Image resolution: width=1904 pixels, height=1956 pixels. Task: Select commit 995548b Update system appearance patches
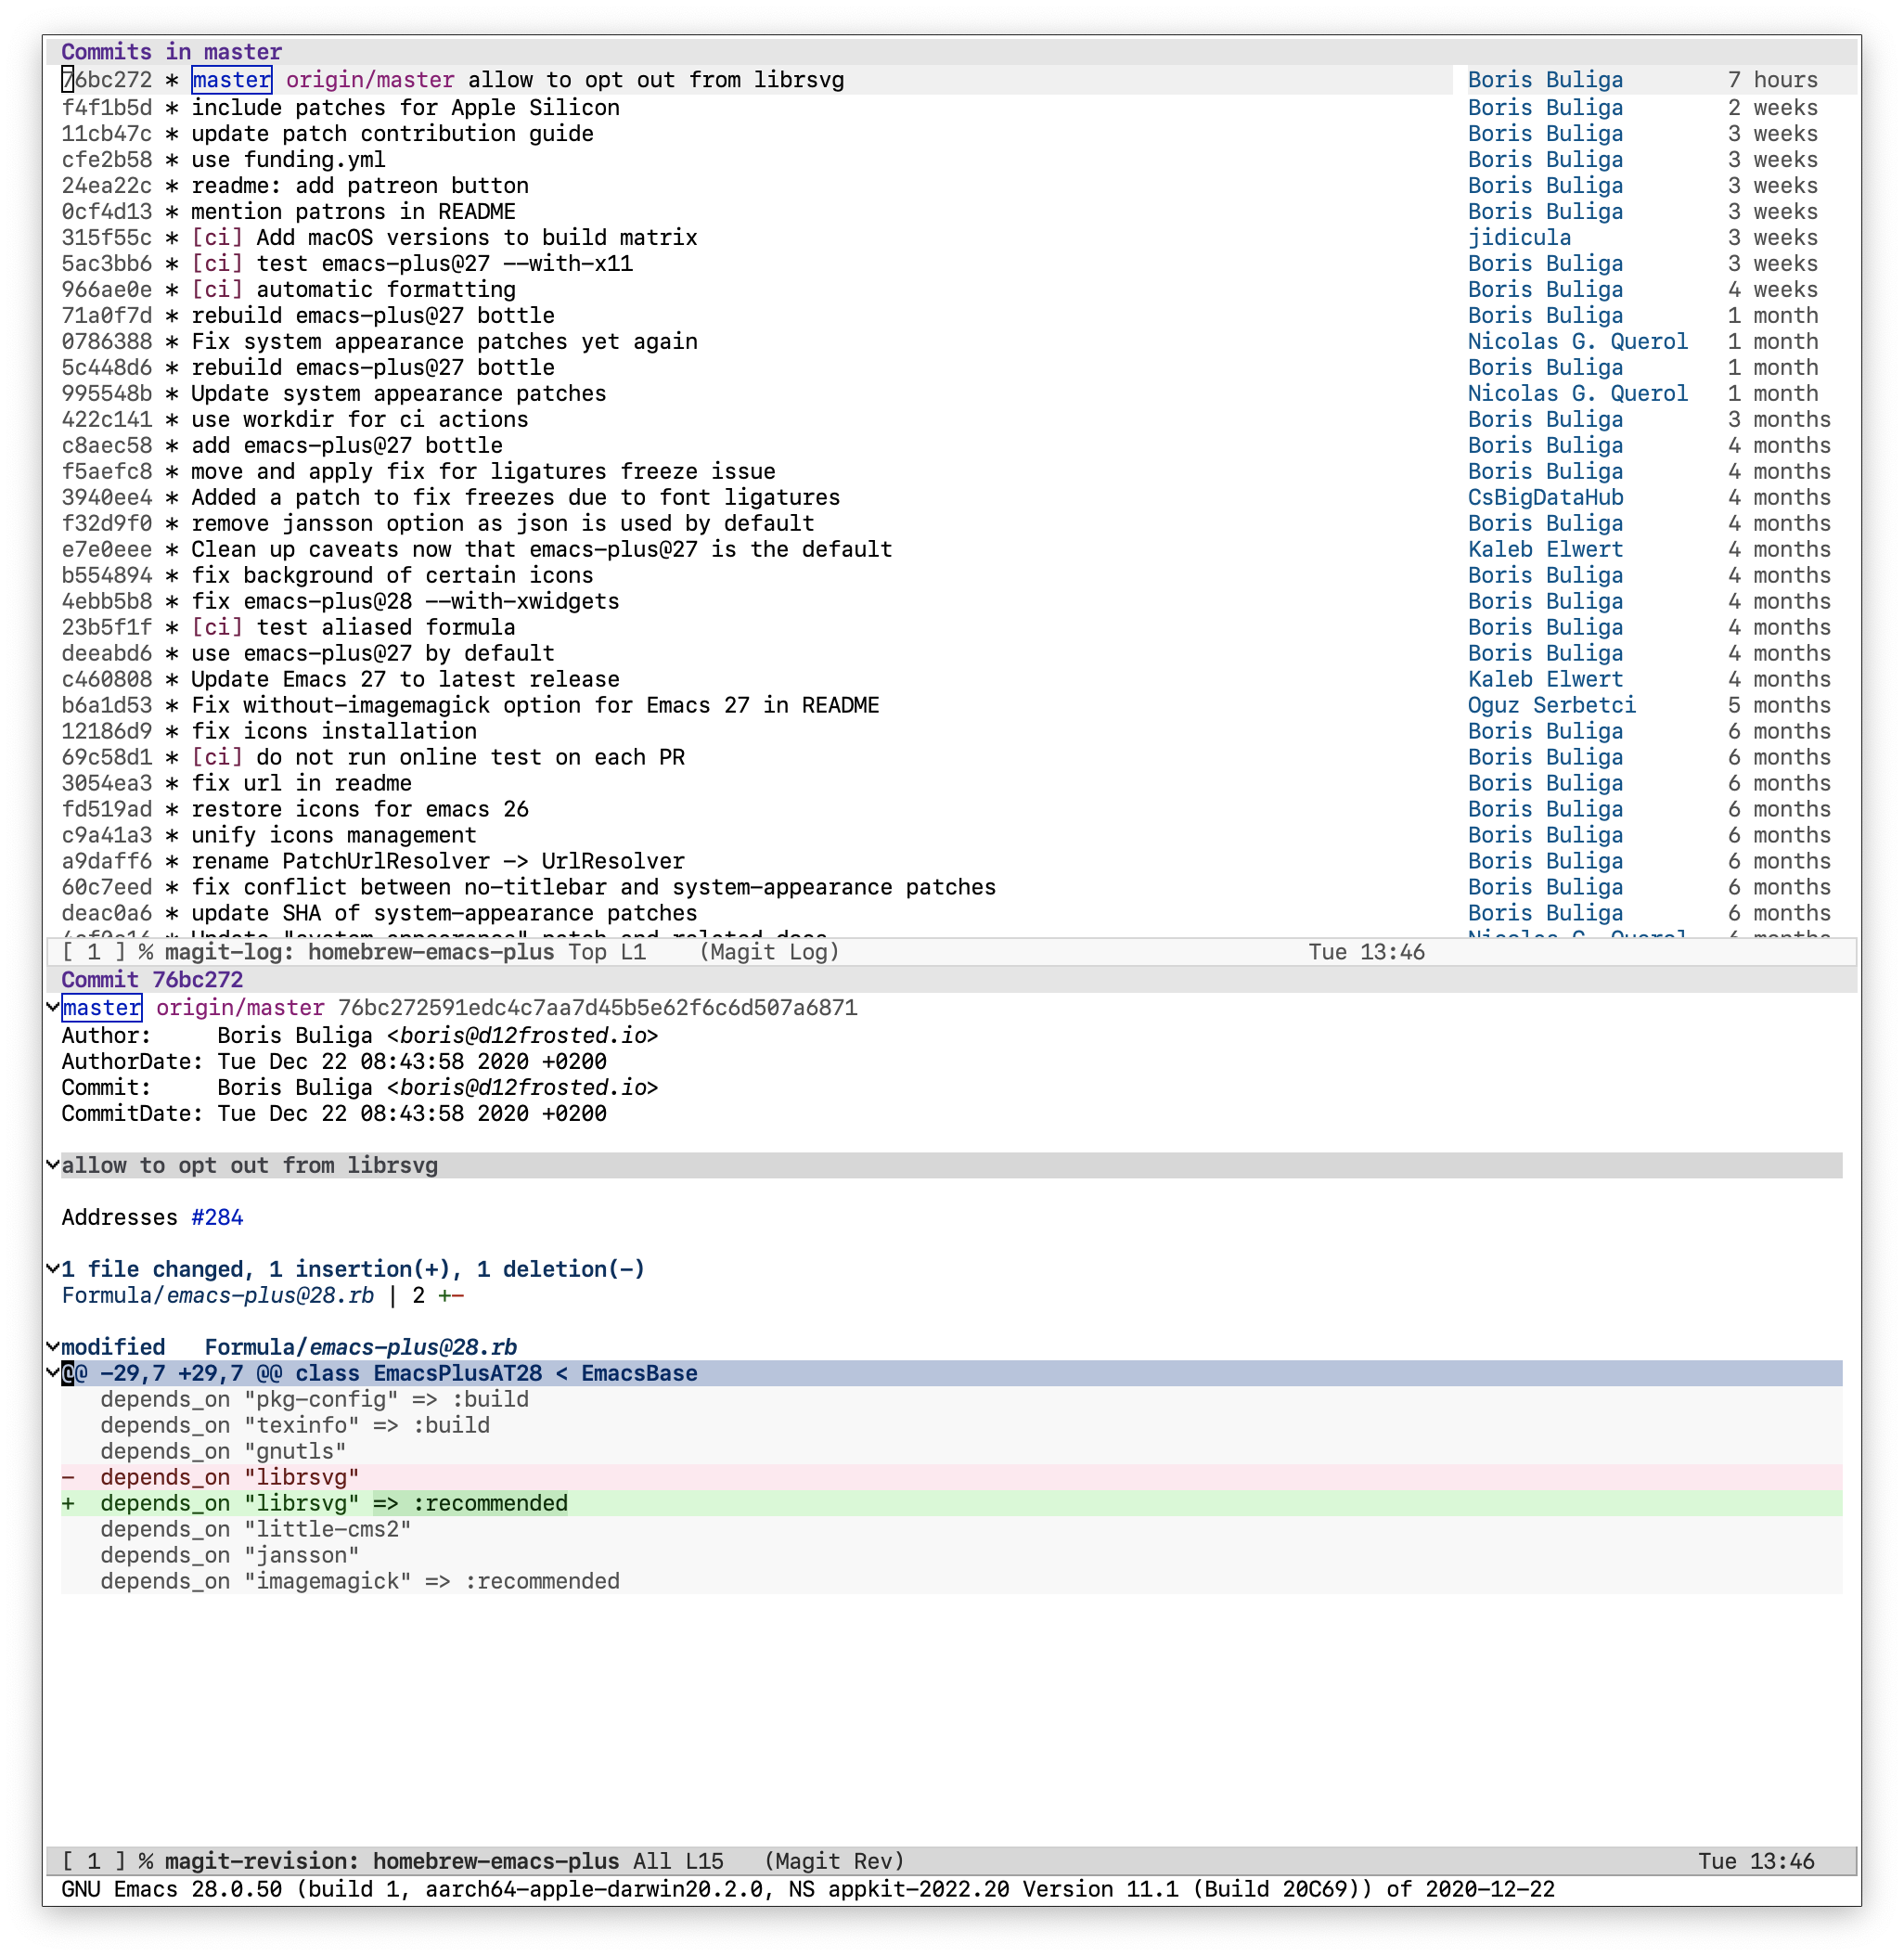click(x=334, y=393)
